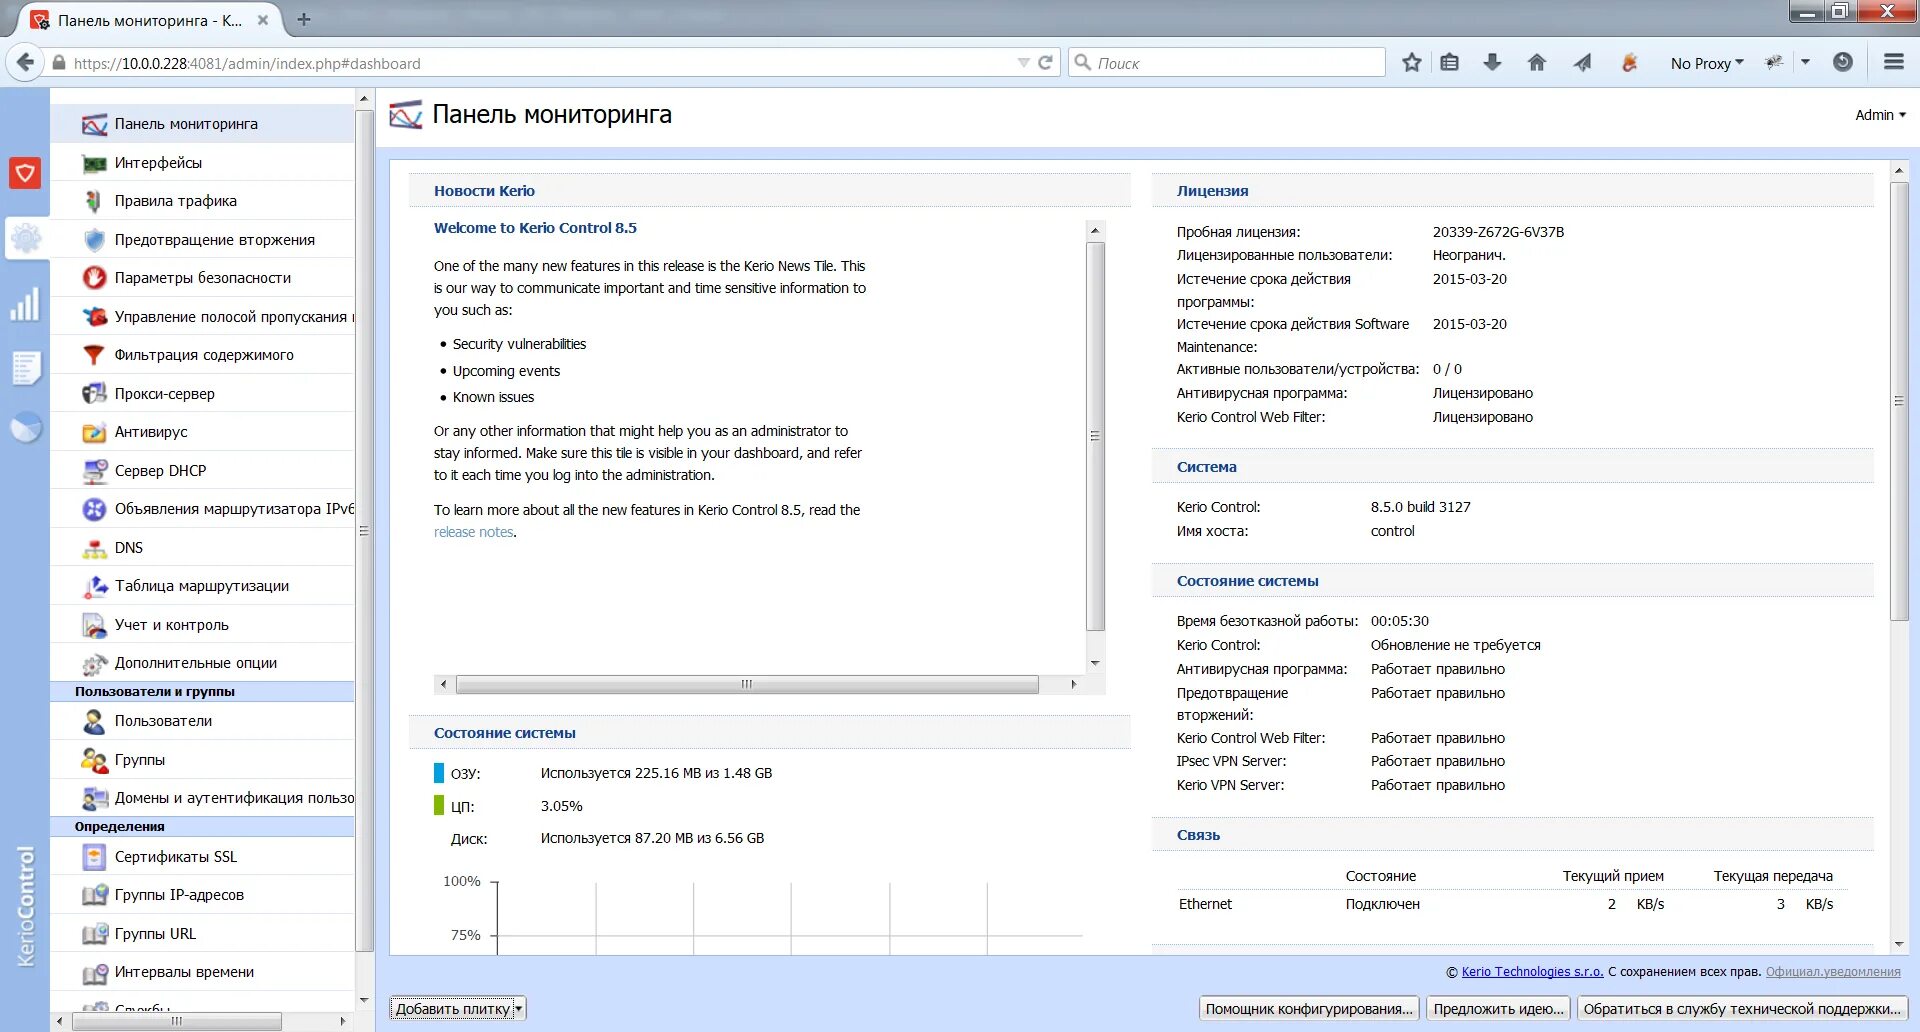Click the dashboard right vertical scrollbar
This screenshot has height=1032, width=1920.
1899,400
